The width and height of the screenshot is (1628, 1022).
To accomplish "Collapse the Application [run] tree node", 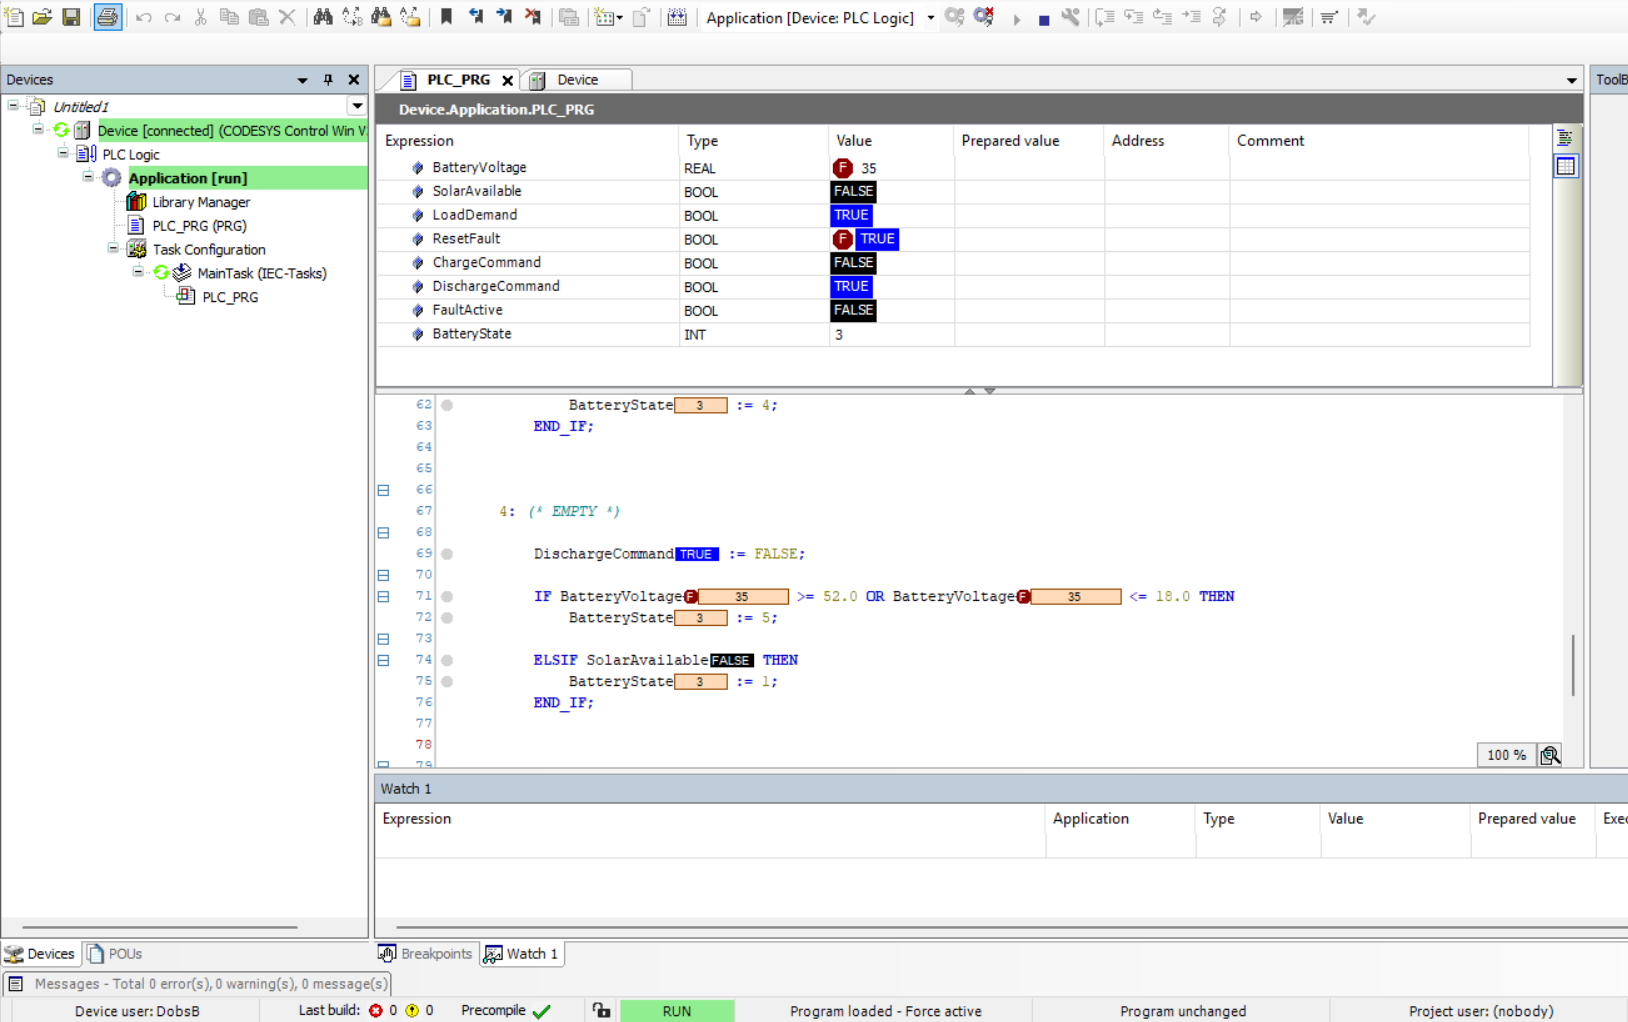I will pyautogui.click(x=88, y=177).
